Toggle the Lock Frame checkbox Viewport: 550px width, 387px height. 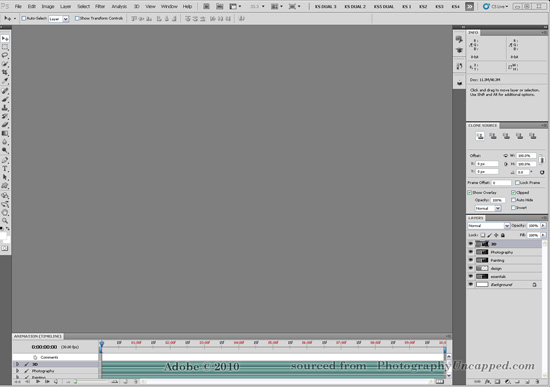(x=517, y=182)
